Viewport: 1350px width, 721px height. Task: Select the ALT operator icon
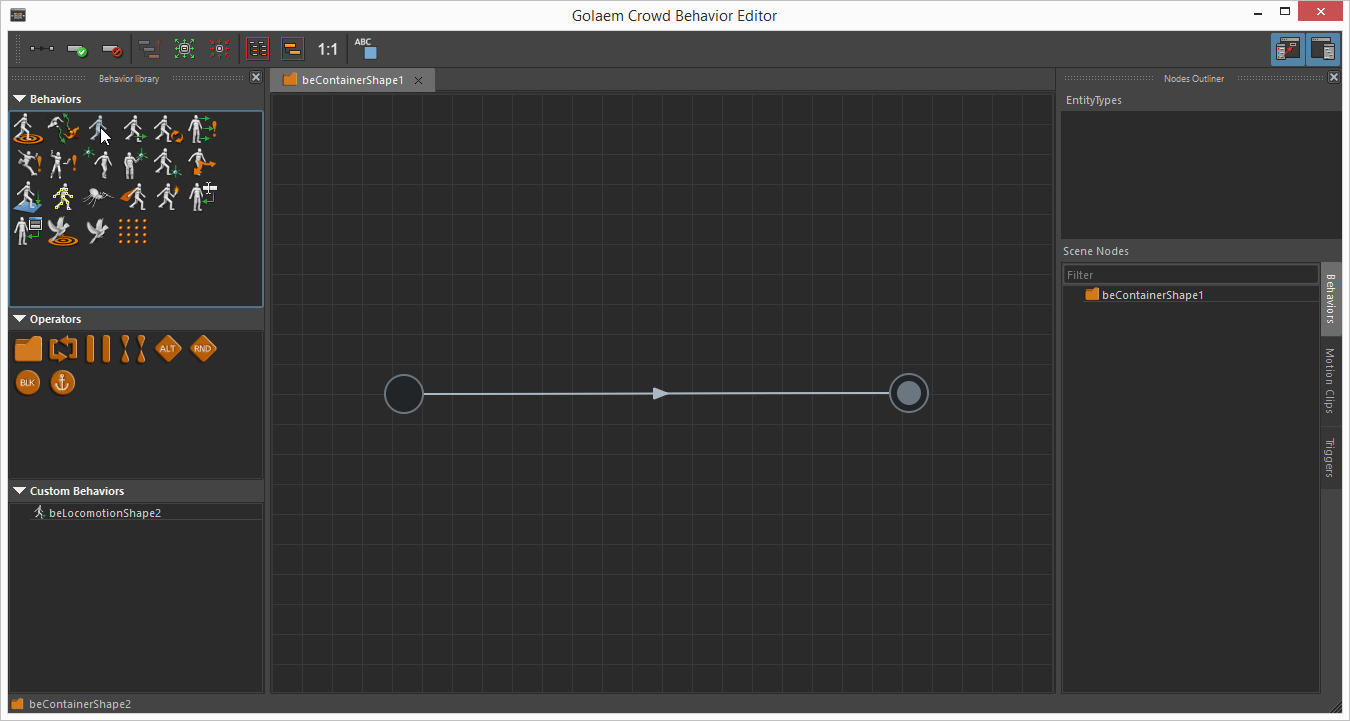coord(168,349)
